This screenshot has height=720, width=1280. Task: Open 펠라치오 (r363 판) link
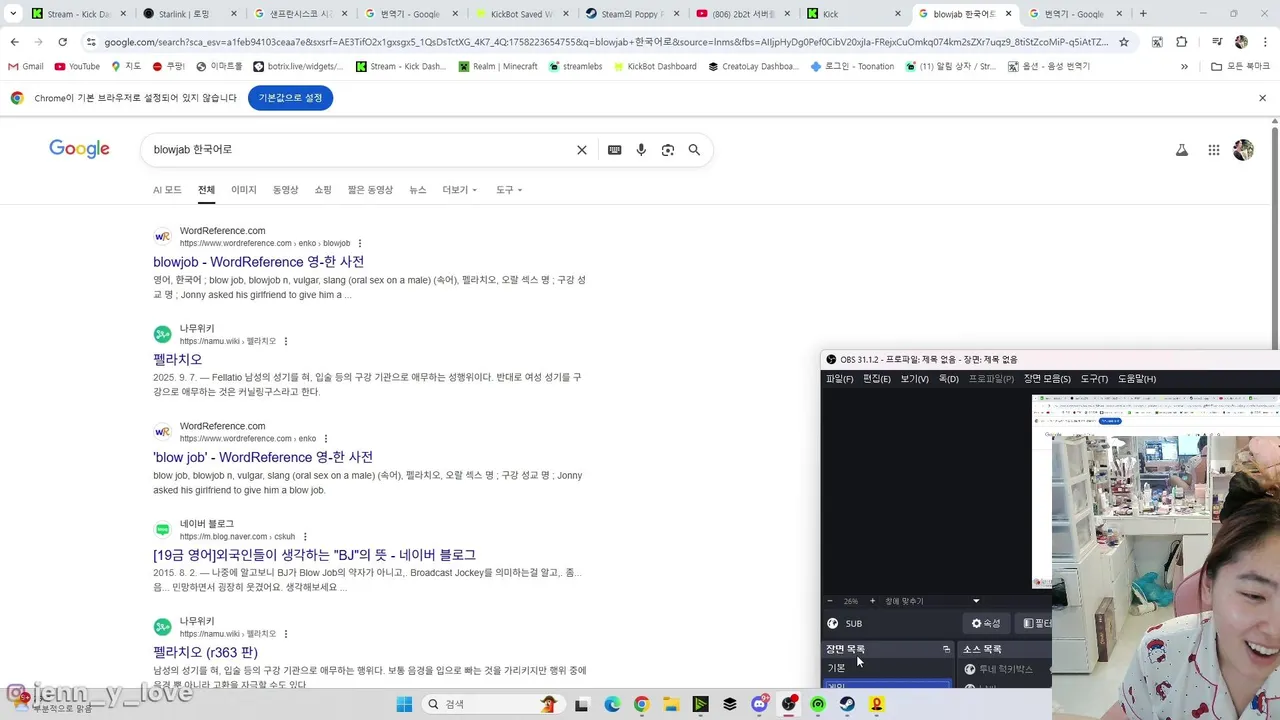coord(206,652)
